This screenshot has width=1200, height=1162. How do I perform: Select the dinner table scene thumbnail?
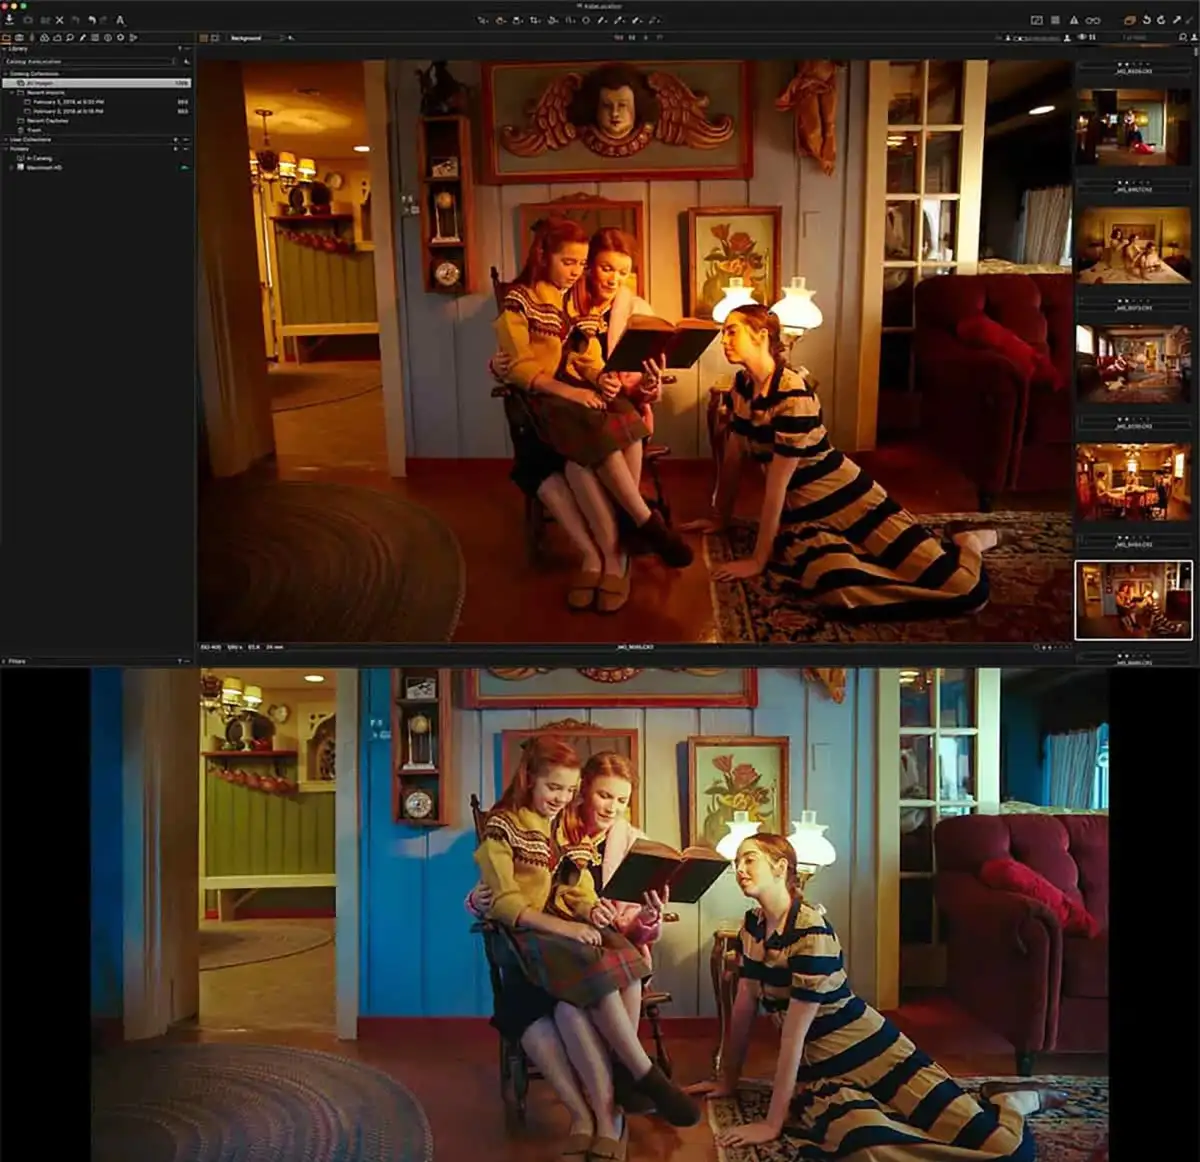pyautogui.click(x=1133, y=482)
